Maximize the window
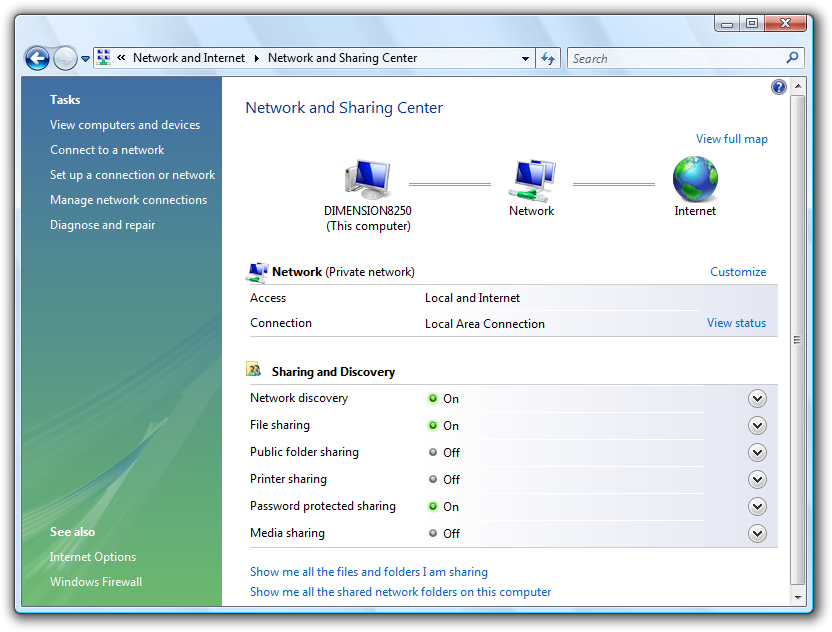Image resolution: width=832 pixels, height=632 pixels. tap(752, 23)
